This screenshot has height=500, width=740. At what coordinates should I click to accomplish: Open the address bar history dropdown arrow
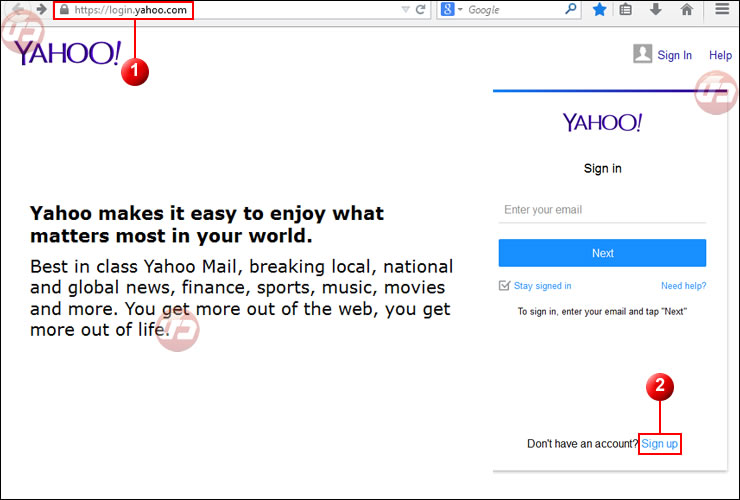click(x=405, y=9)
